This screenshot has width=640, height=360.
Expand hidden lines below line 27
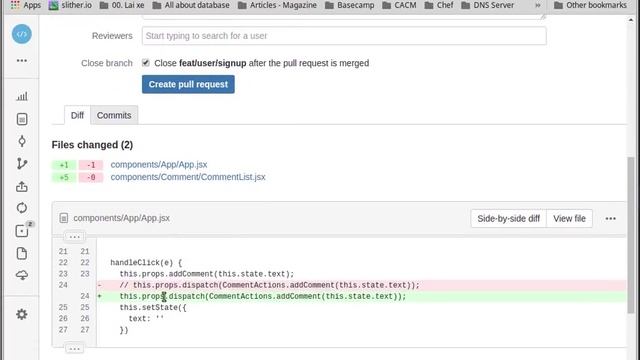click(x=74, y=349)
